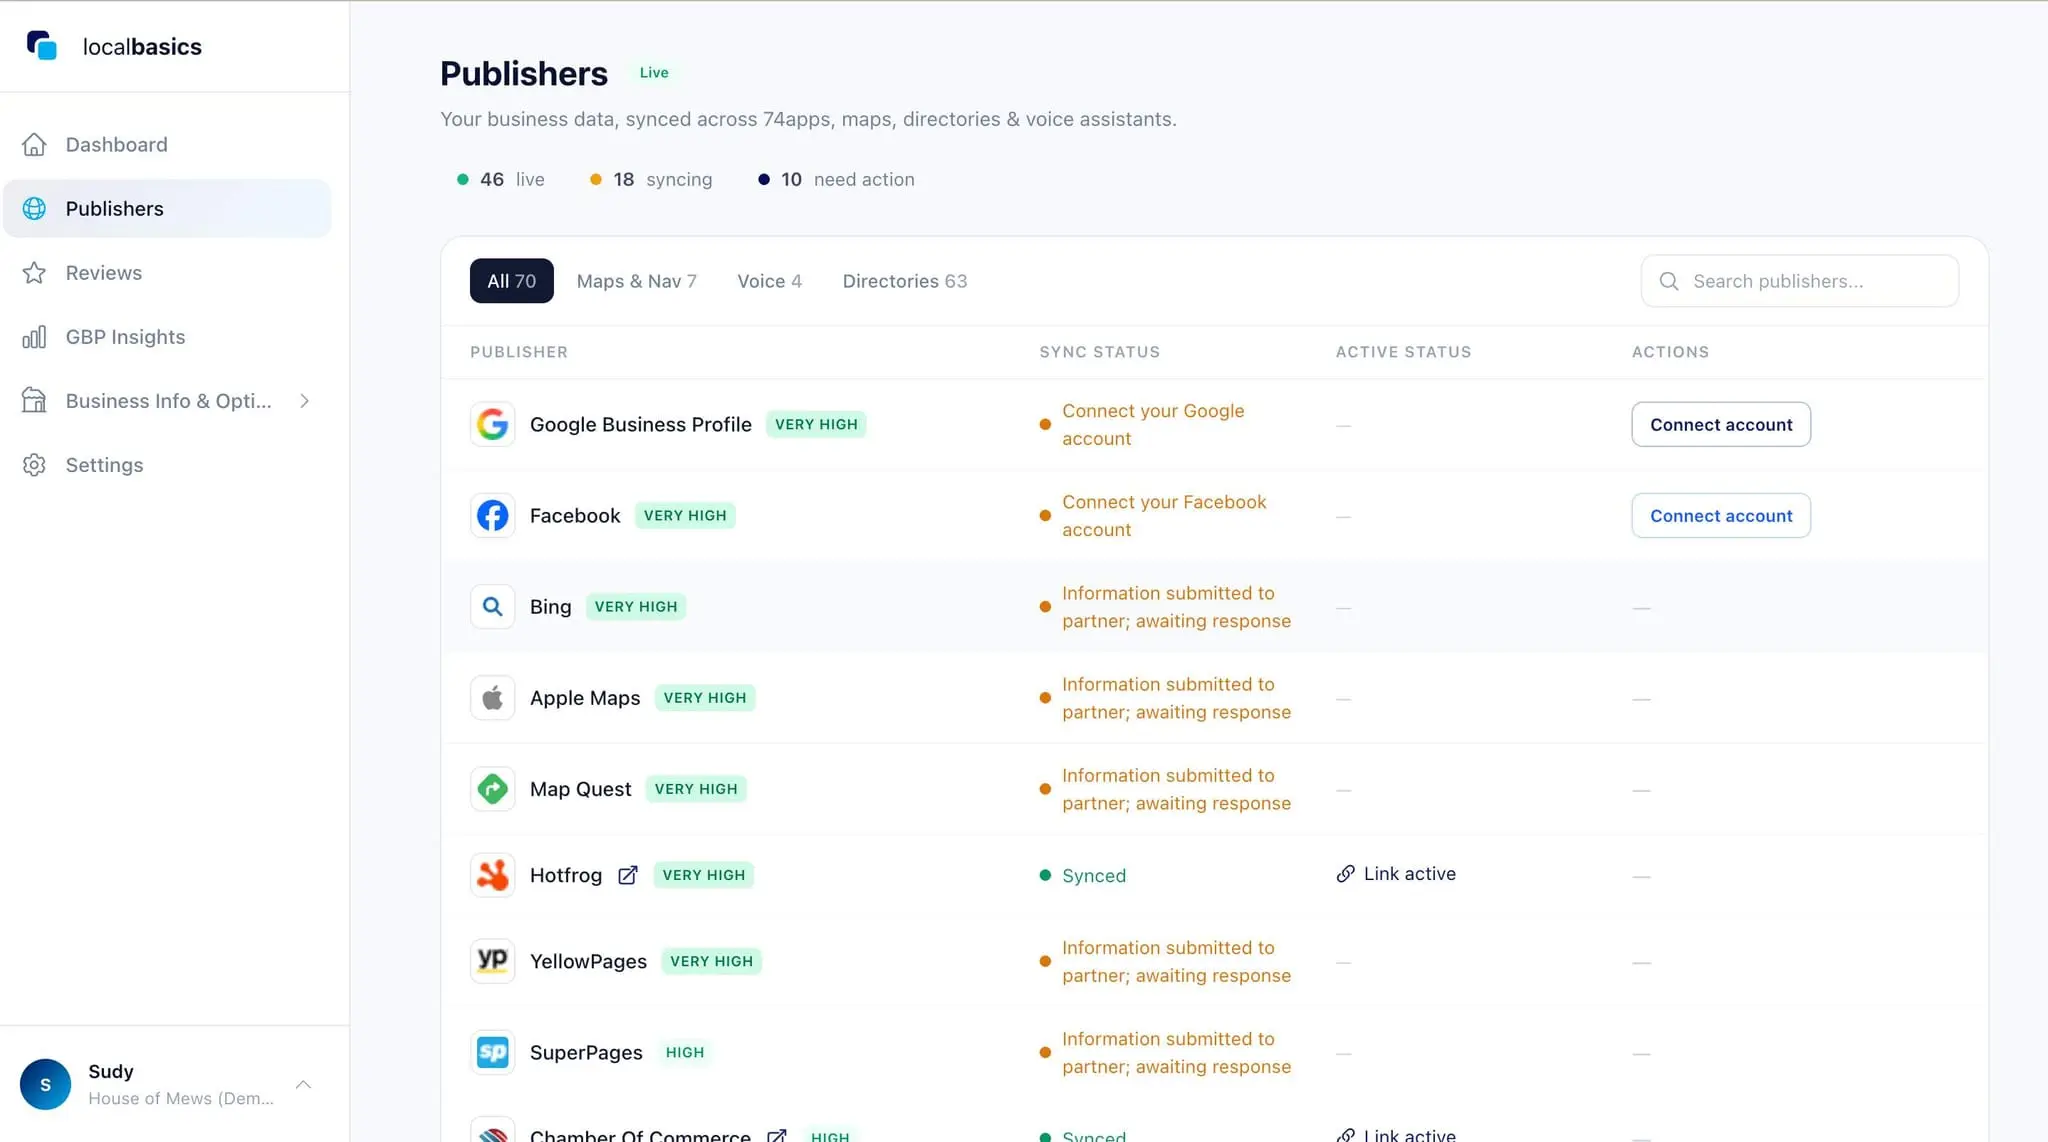
Task: Click the House of Mews account name
Action: [181, 1098]
